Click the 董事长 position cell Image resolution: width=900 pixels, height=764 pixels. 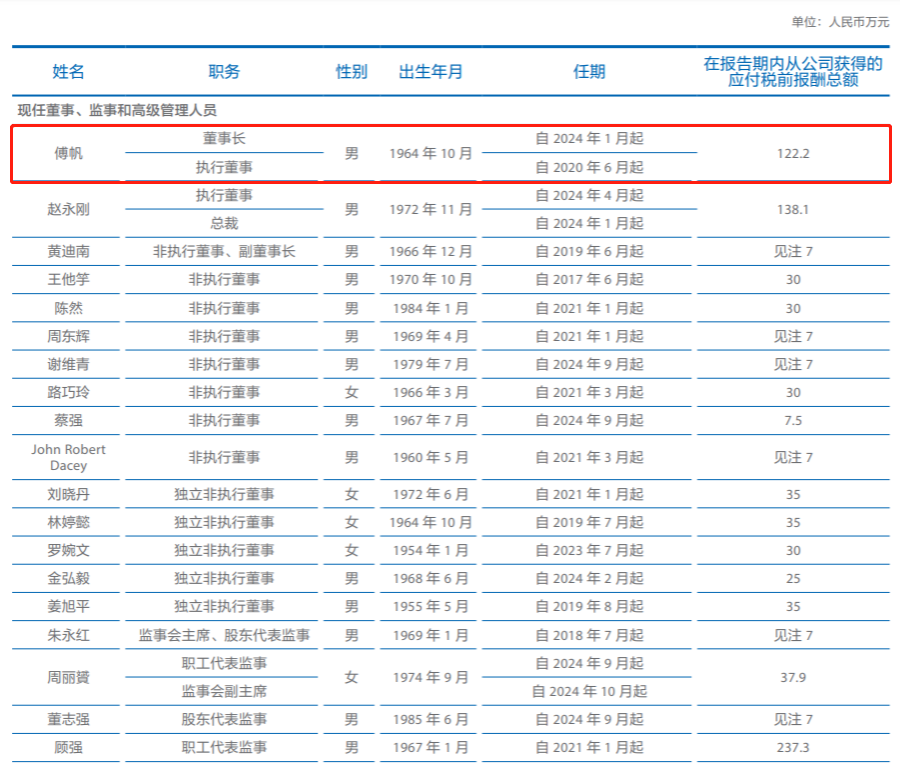[x=224, y=140]
